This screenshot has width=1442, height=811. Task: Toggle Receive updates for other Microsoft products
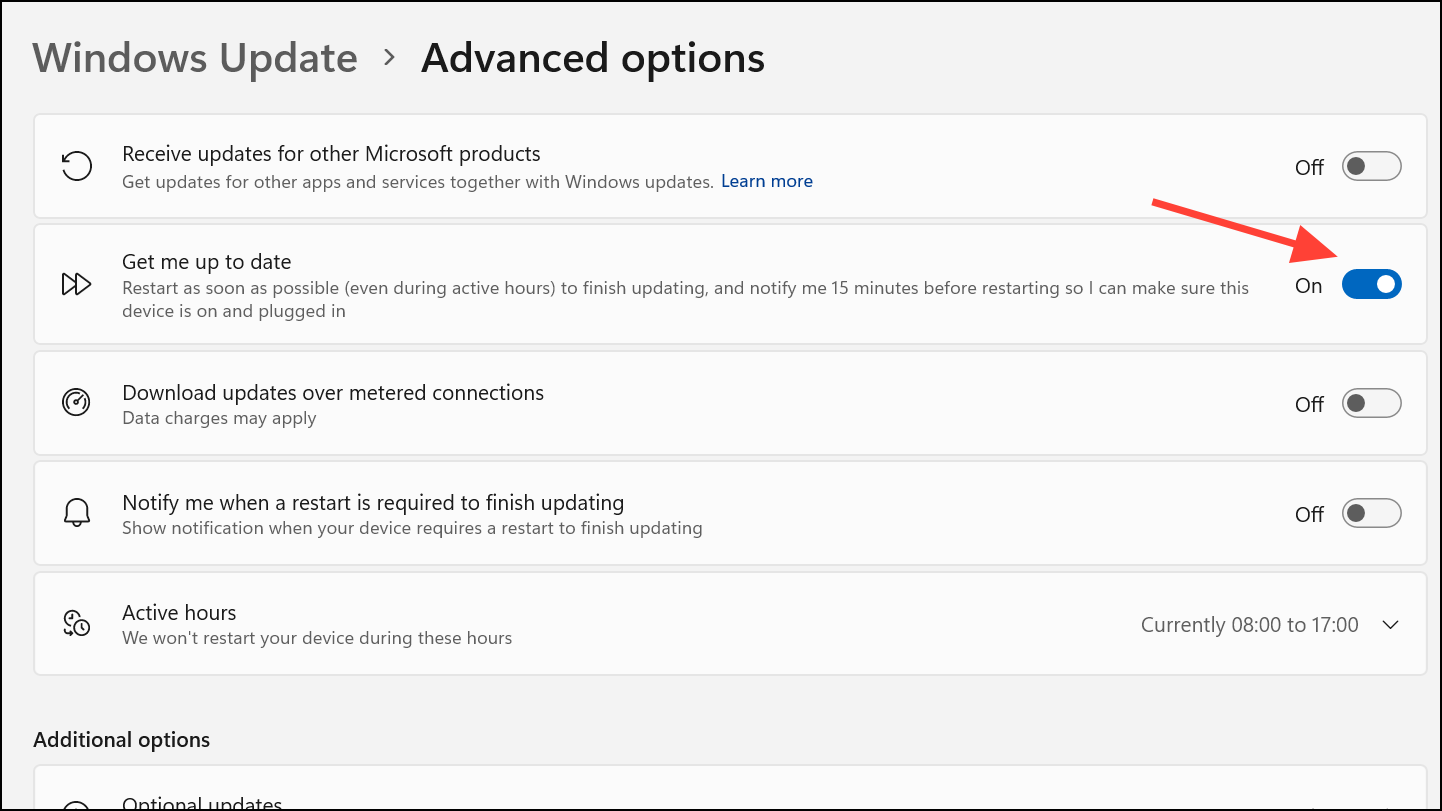coord(1371,166)
